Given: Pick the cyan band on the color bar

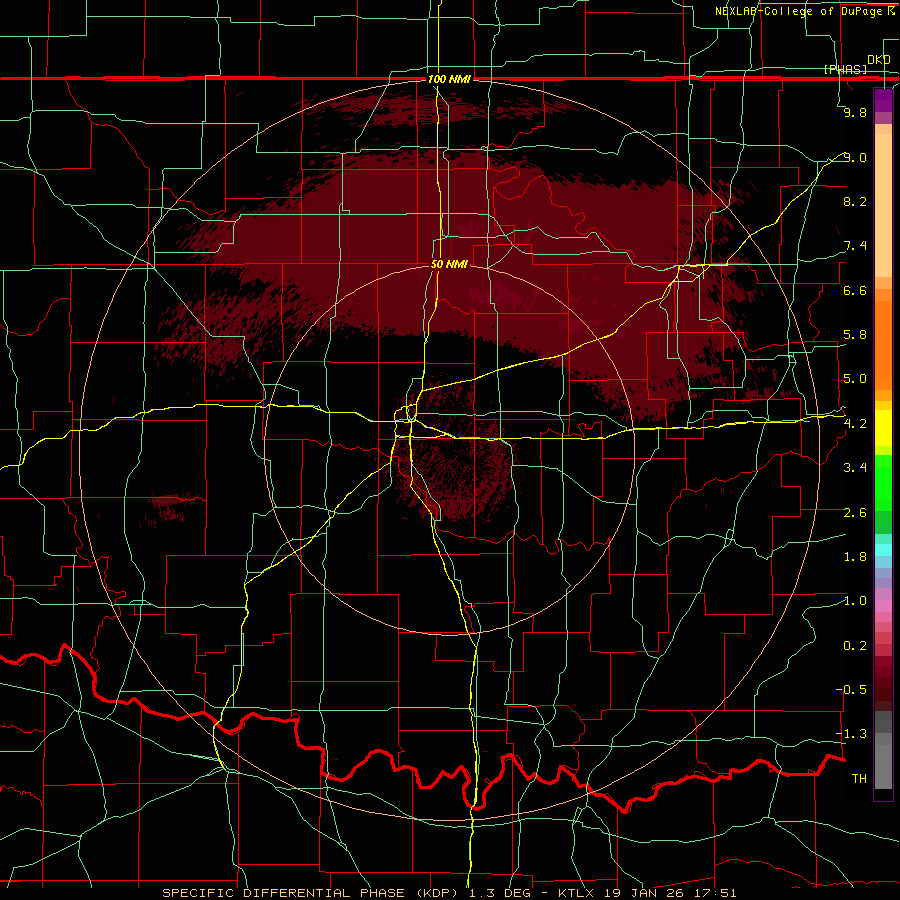Looking at the screenshot, I should click(x=883, y=550).
